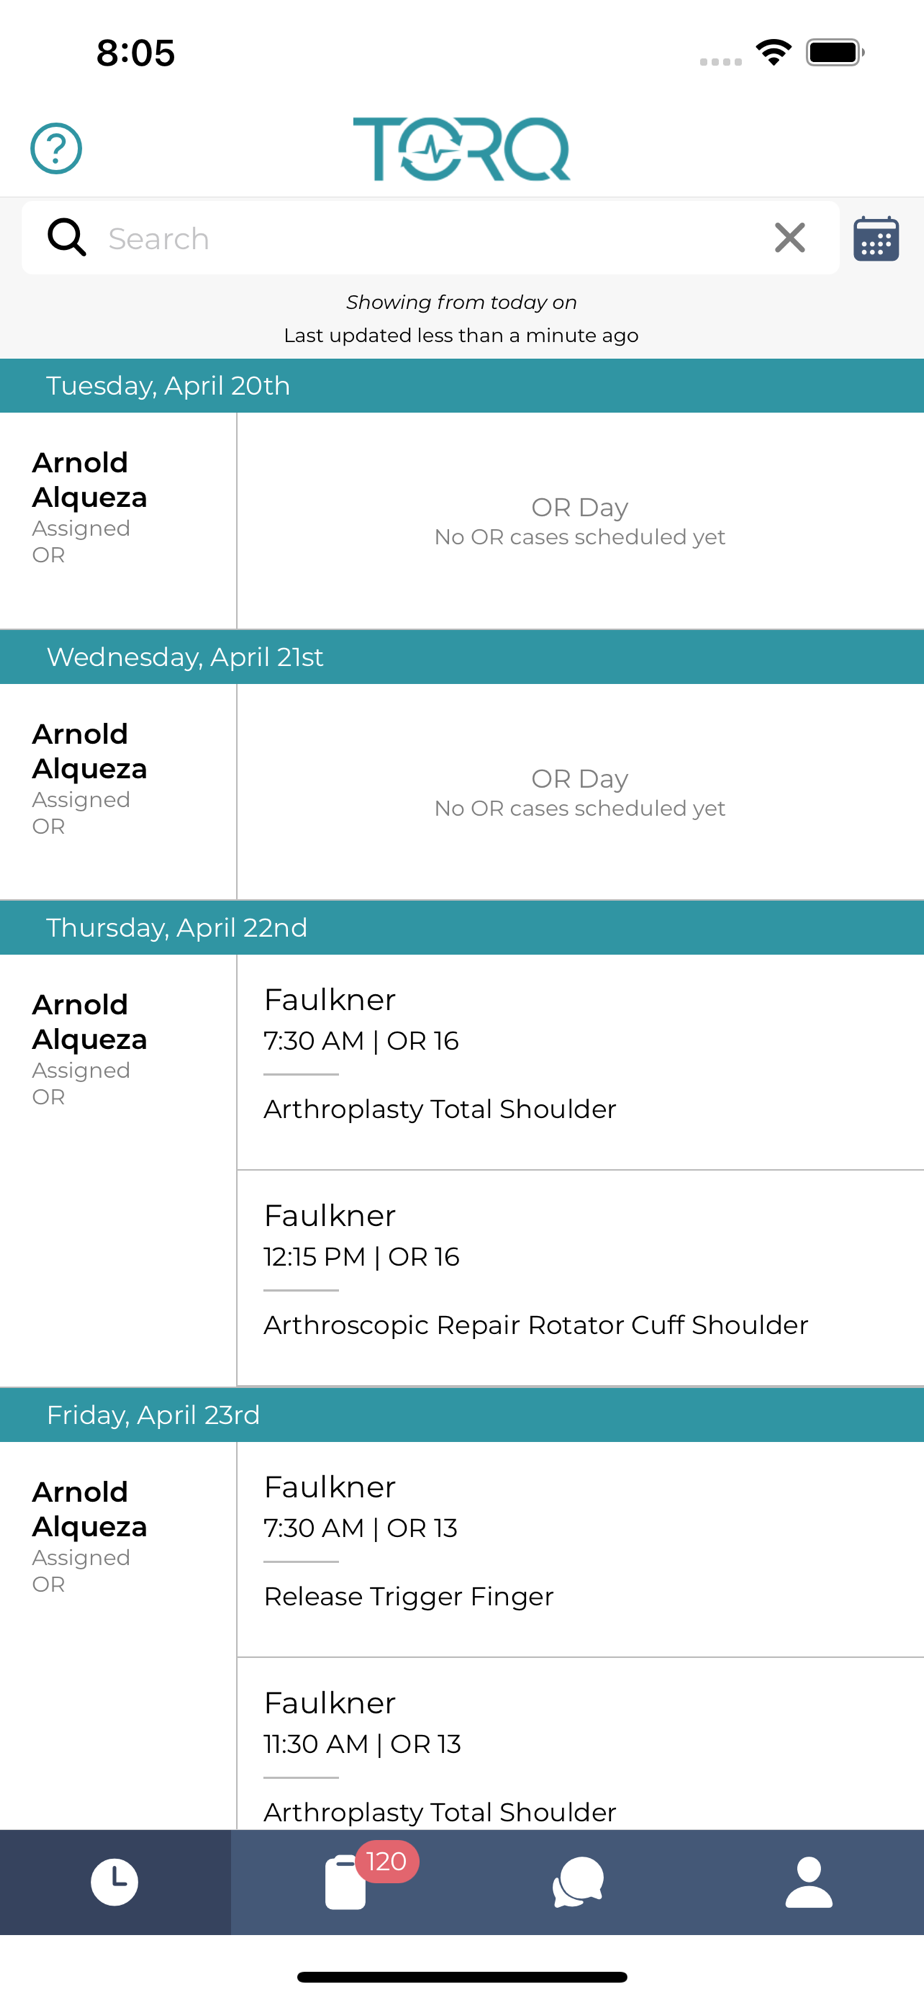
Task: Open Release Trigger Finger case
Action: [580, 1549]
